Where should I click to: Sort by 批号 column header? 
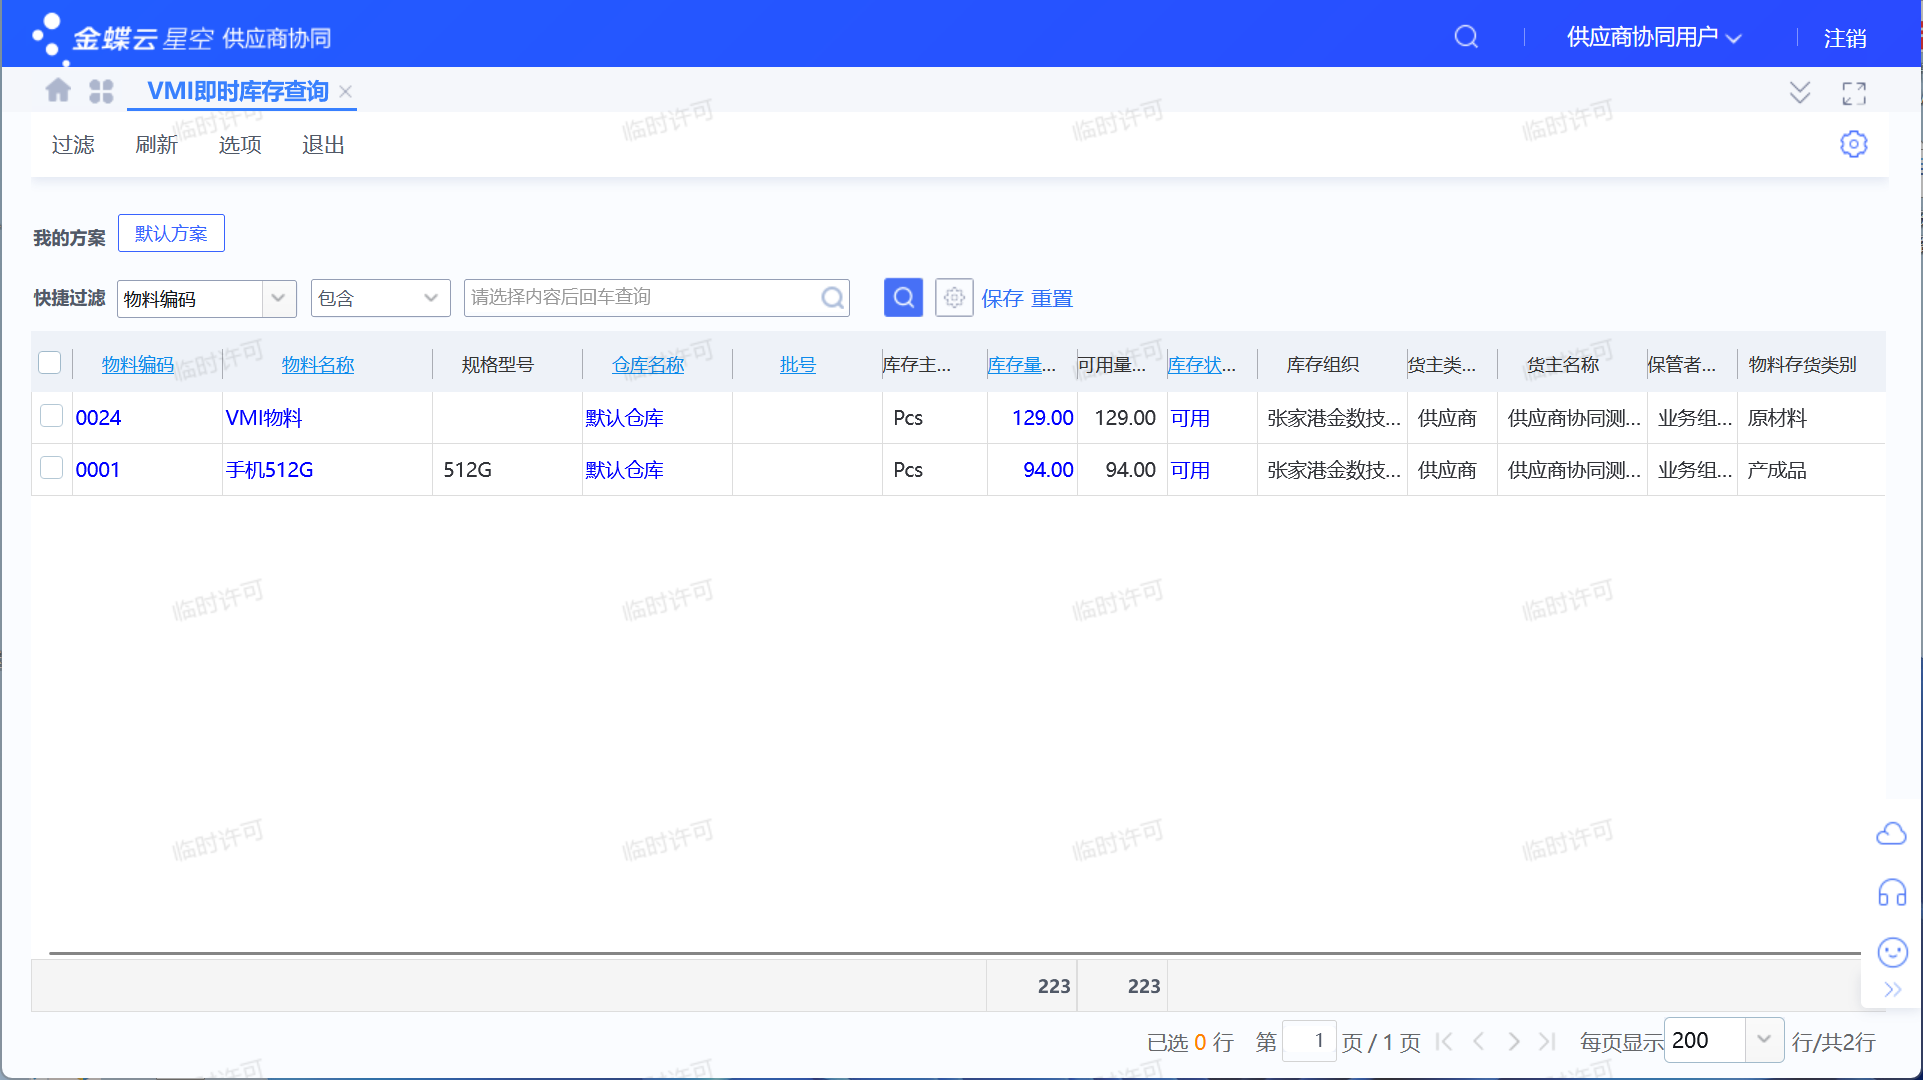point(798,365)
